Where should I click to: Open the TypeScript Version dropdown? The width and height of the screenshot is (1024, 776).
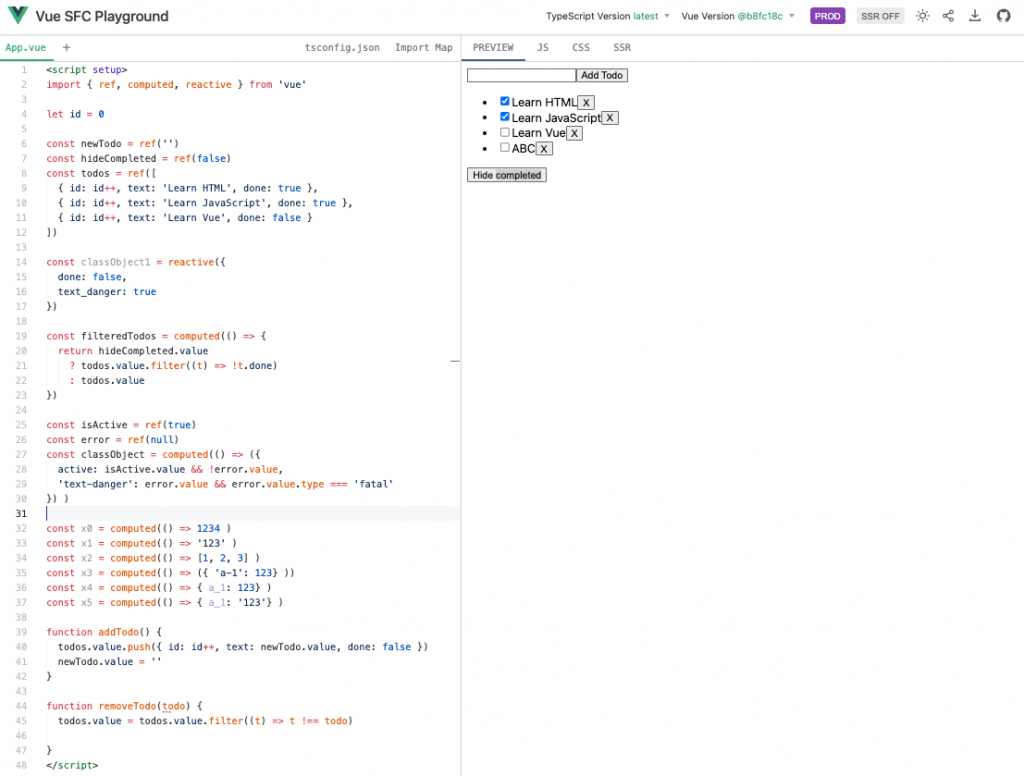(x=608, y=16)
